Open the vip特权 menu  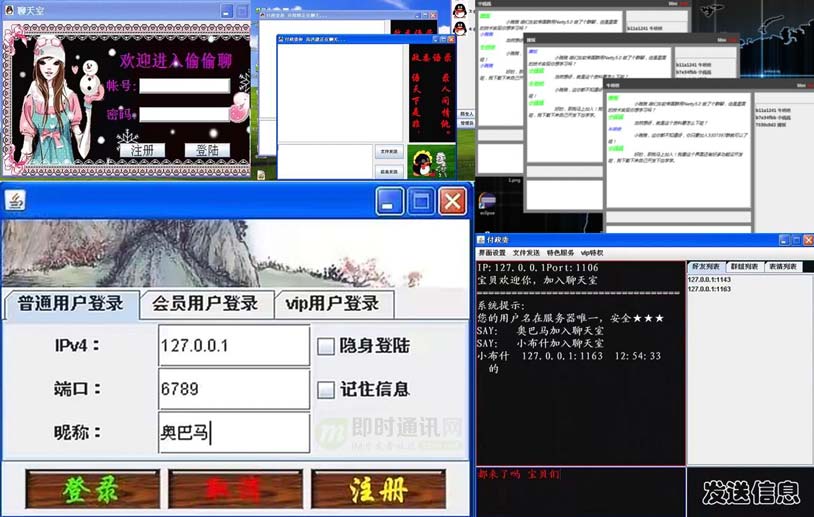click(592, 253)
